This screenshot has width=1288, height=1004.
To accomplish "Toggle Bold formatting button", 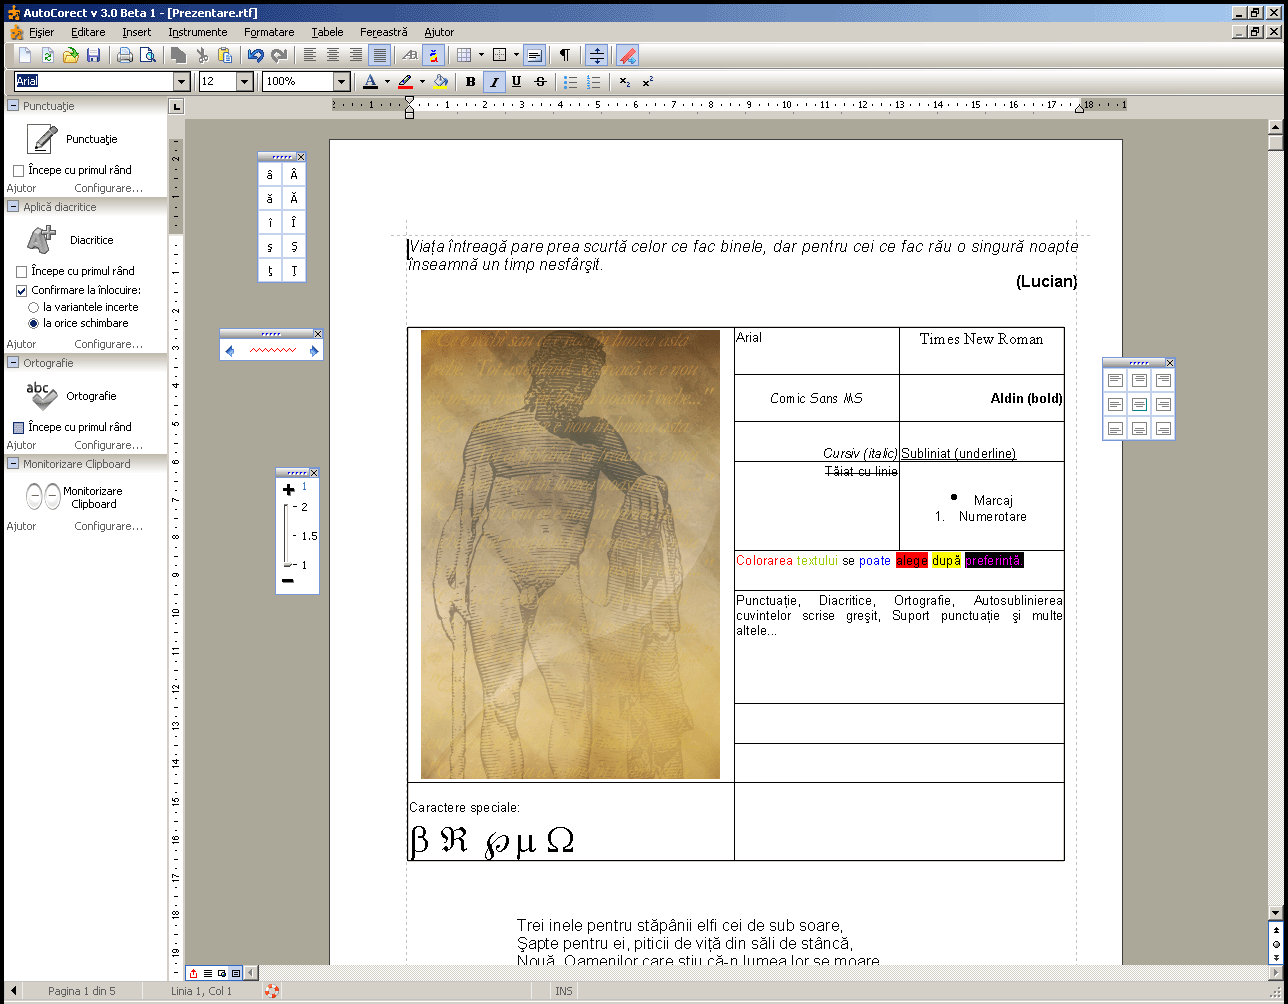I will click(471, 82).
